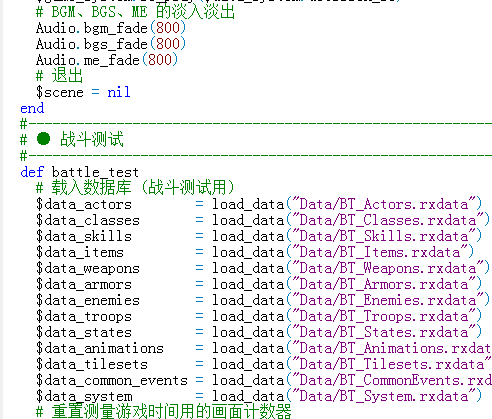Image resolution: width=492 pixels, height=419 pixels.
Task: Click the comment "# 退出"
Action: (x=59, y=76)
